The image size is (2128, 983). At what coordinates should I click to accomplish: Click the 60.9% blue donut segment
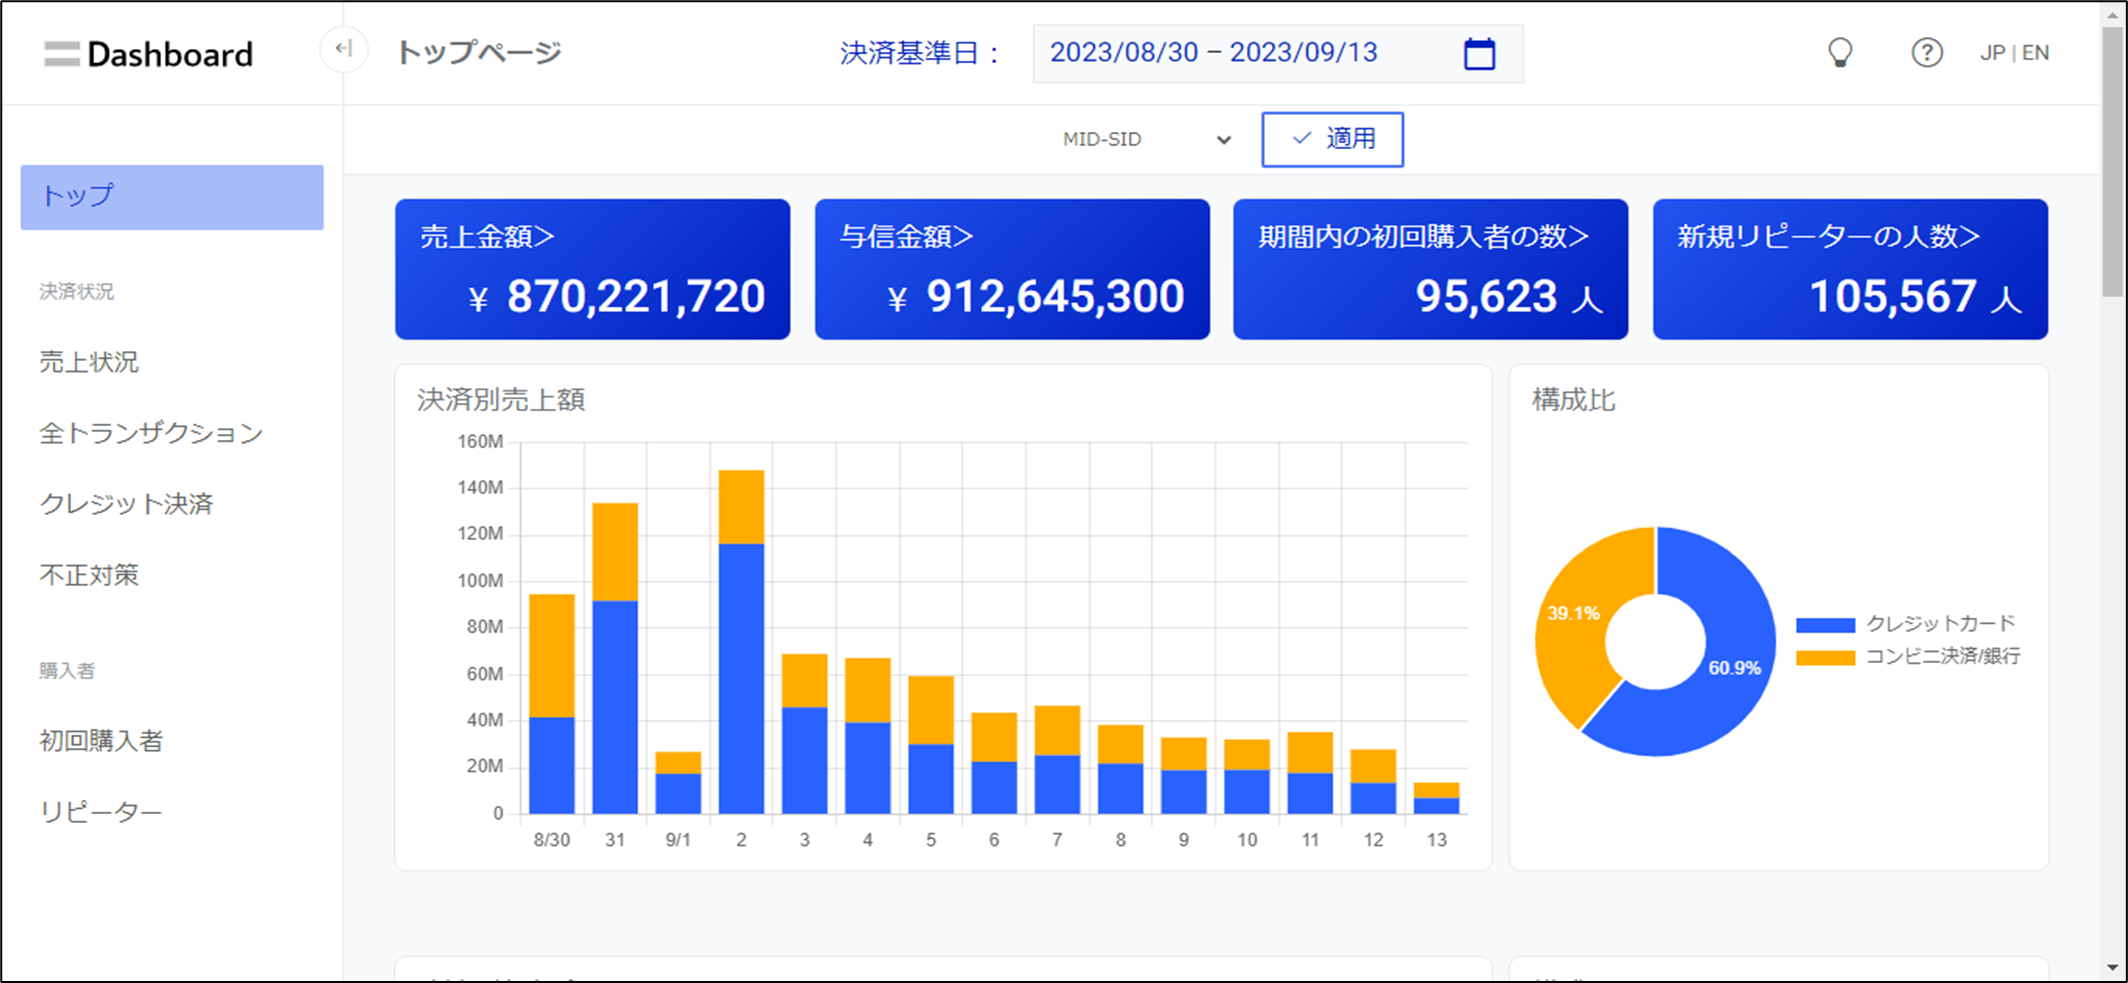pos(1733,668)
